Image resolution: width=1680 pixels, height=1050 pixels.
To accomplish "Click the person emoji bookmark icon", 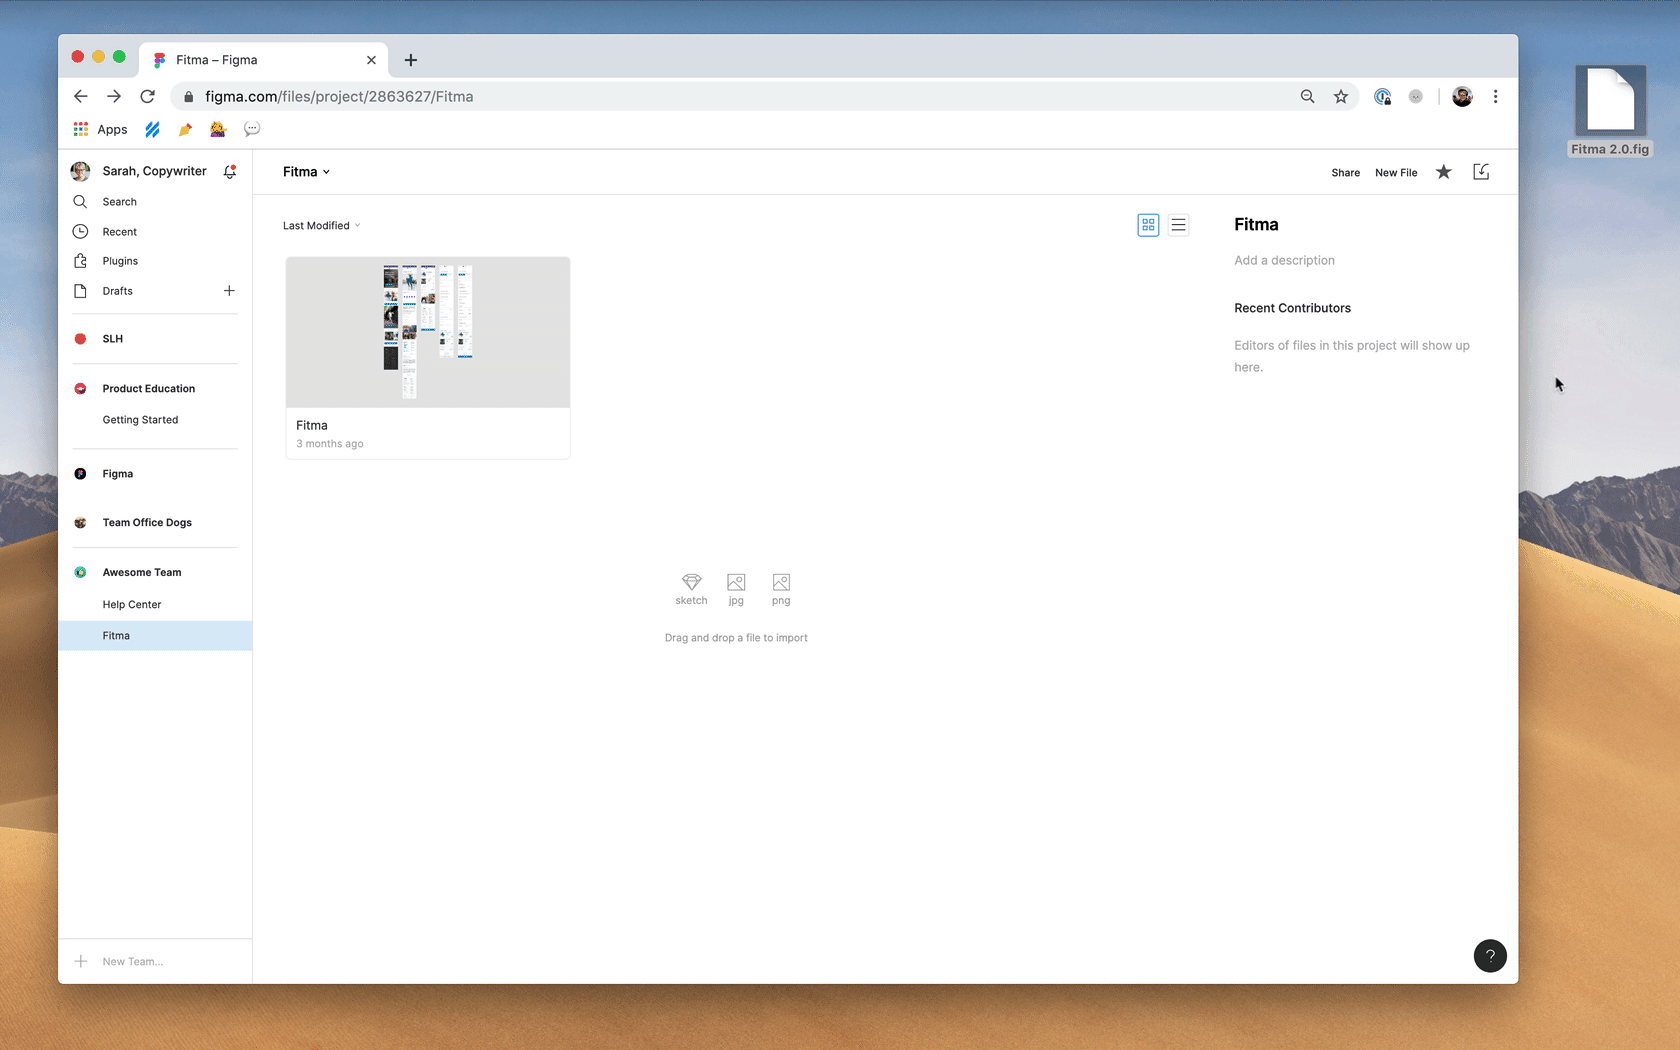I will [218, 129].
